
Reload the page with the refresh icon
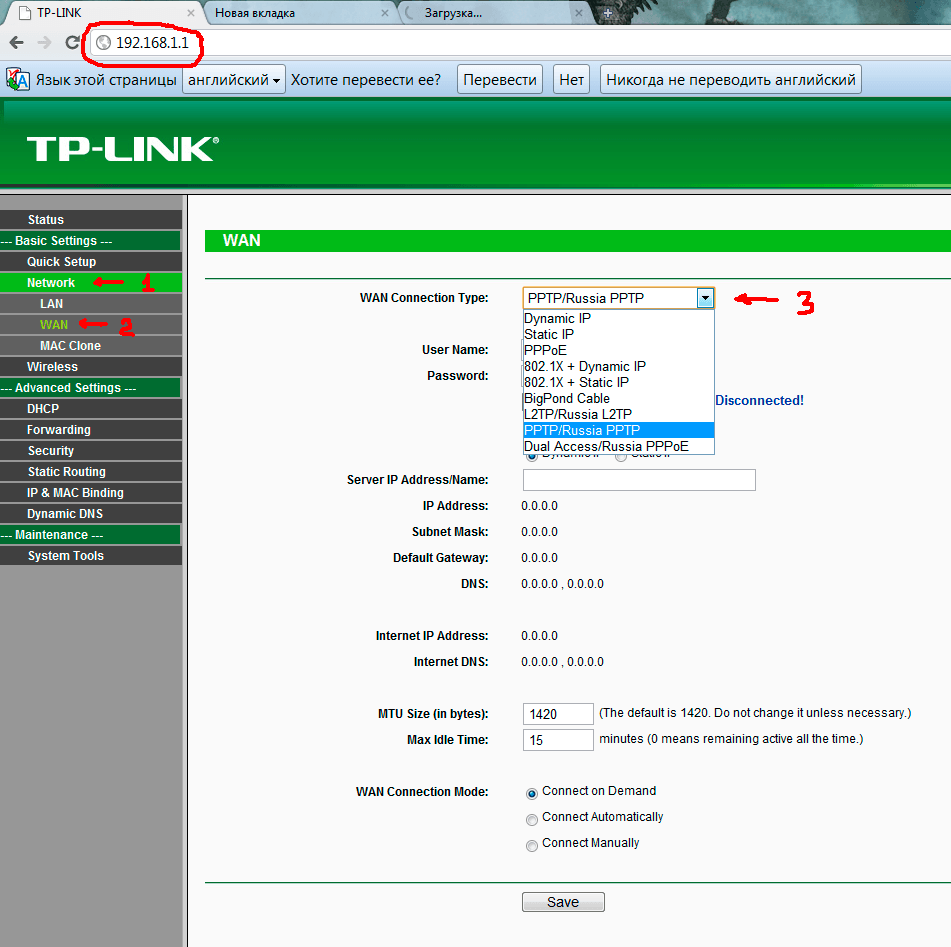(x=72, y=42)
